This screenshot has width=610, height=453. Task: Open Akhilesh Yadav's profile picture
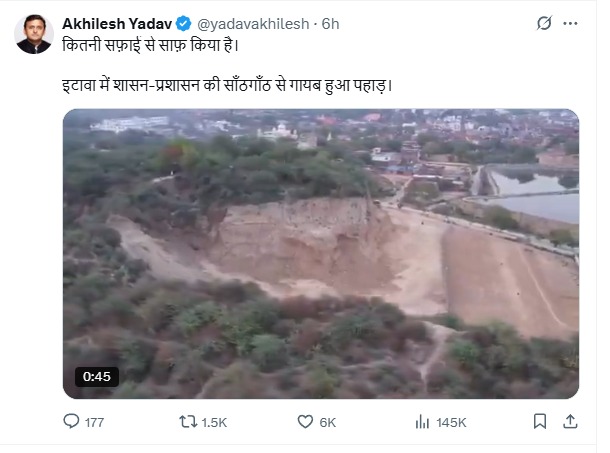(34, 34)
